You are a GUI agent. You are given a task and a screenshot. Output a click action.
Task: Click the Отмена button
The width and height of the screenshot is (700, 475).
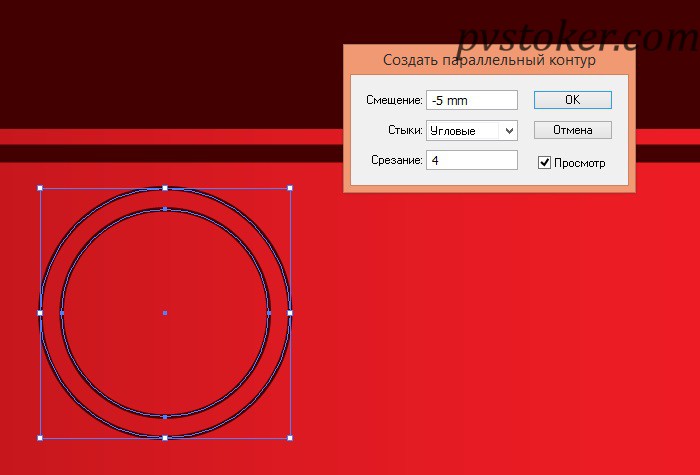[x=572, y=130]
